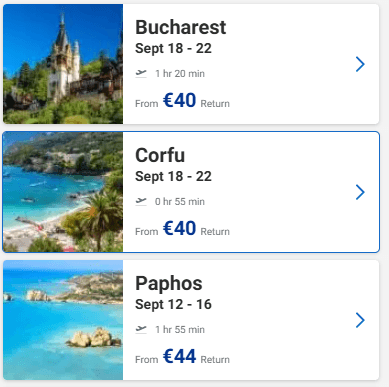Click Bucharest's €40 return price
This screenshot has height=387, width=389.
tap(179, 100)
